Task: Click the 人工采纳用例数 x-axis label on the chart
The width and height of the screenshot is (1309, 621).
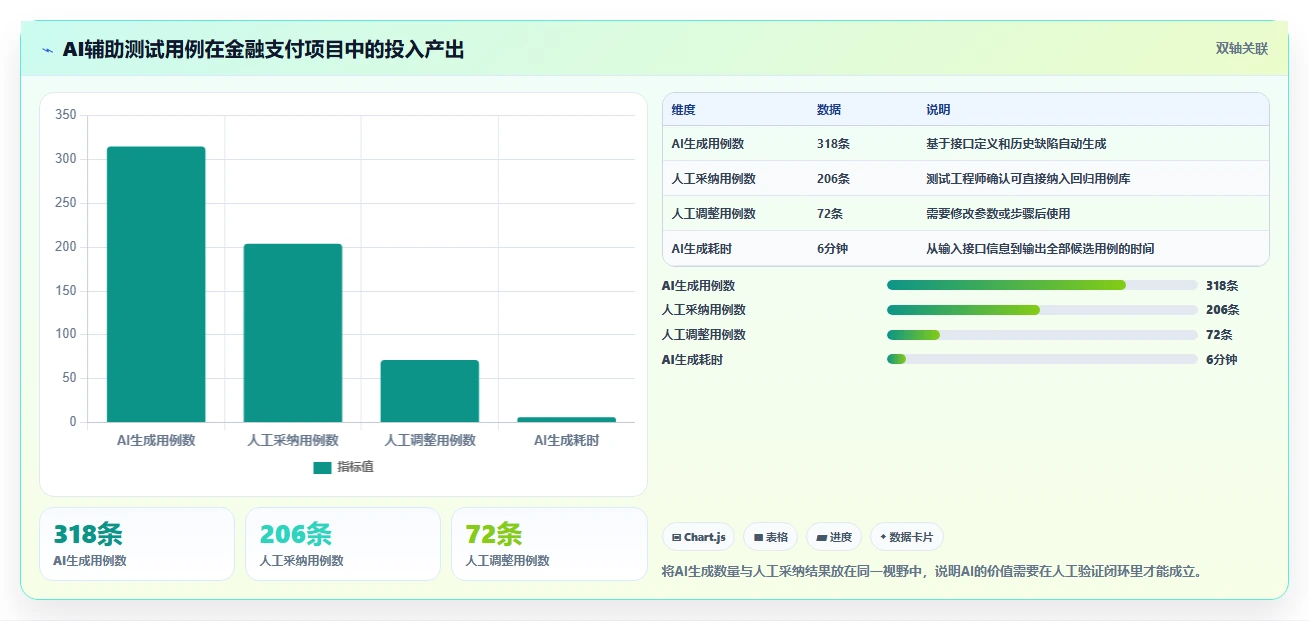Action: (293, 440)
